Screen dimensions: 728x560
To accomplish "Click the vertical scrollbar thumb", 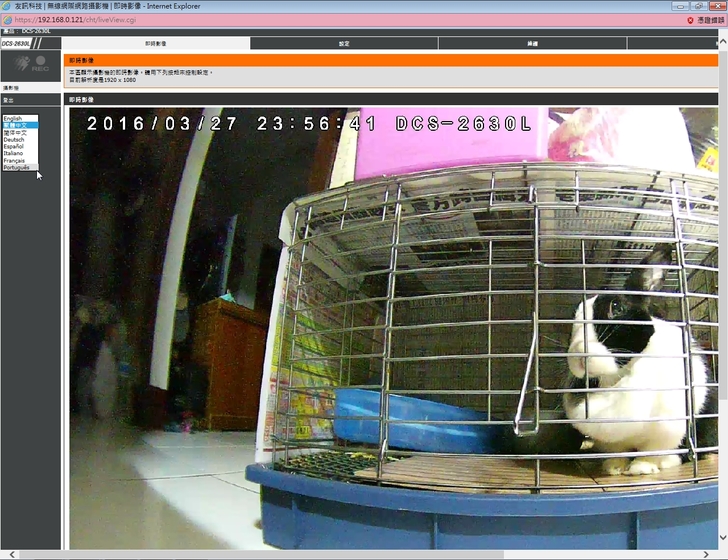I will coord(723,223).
